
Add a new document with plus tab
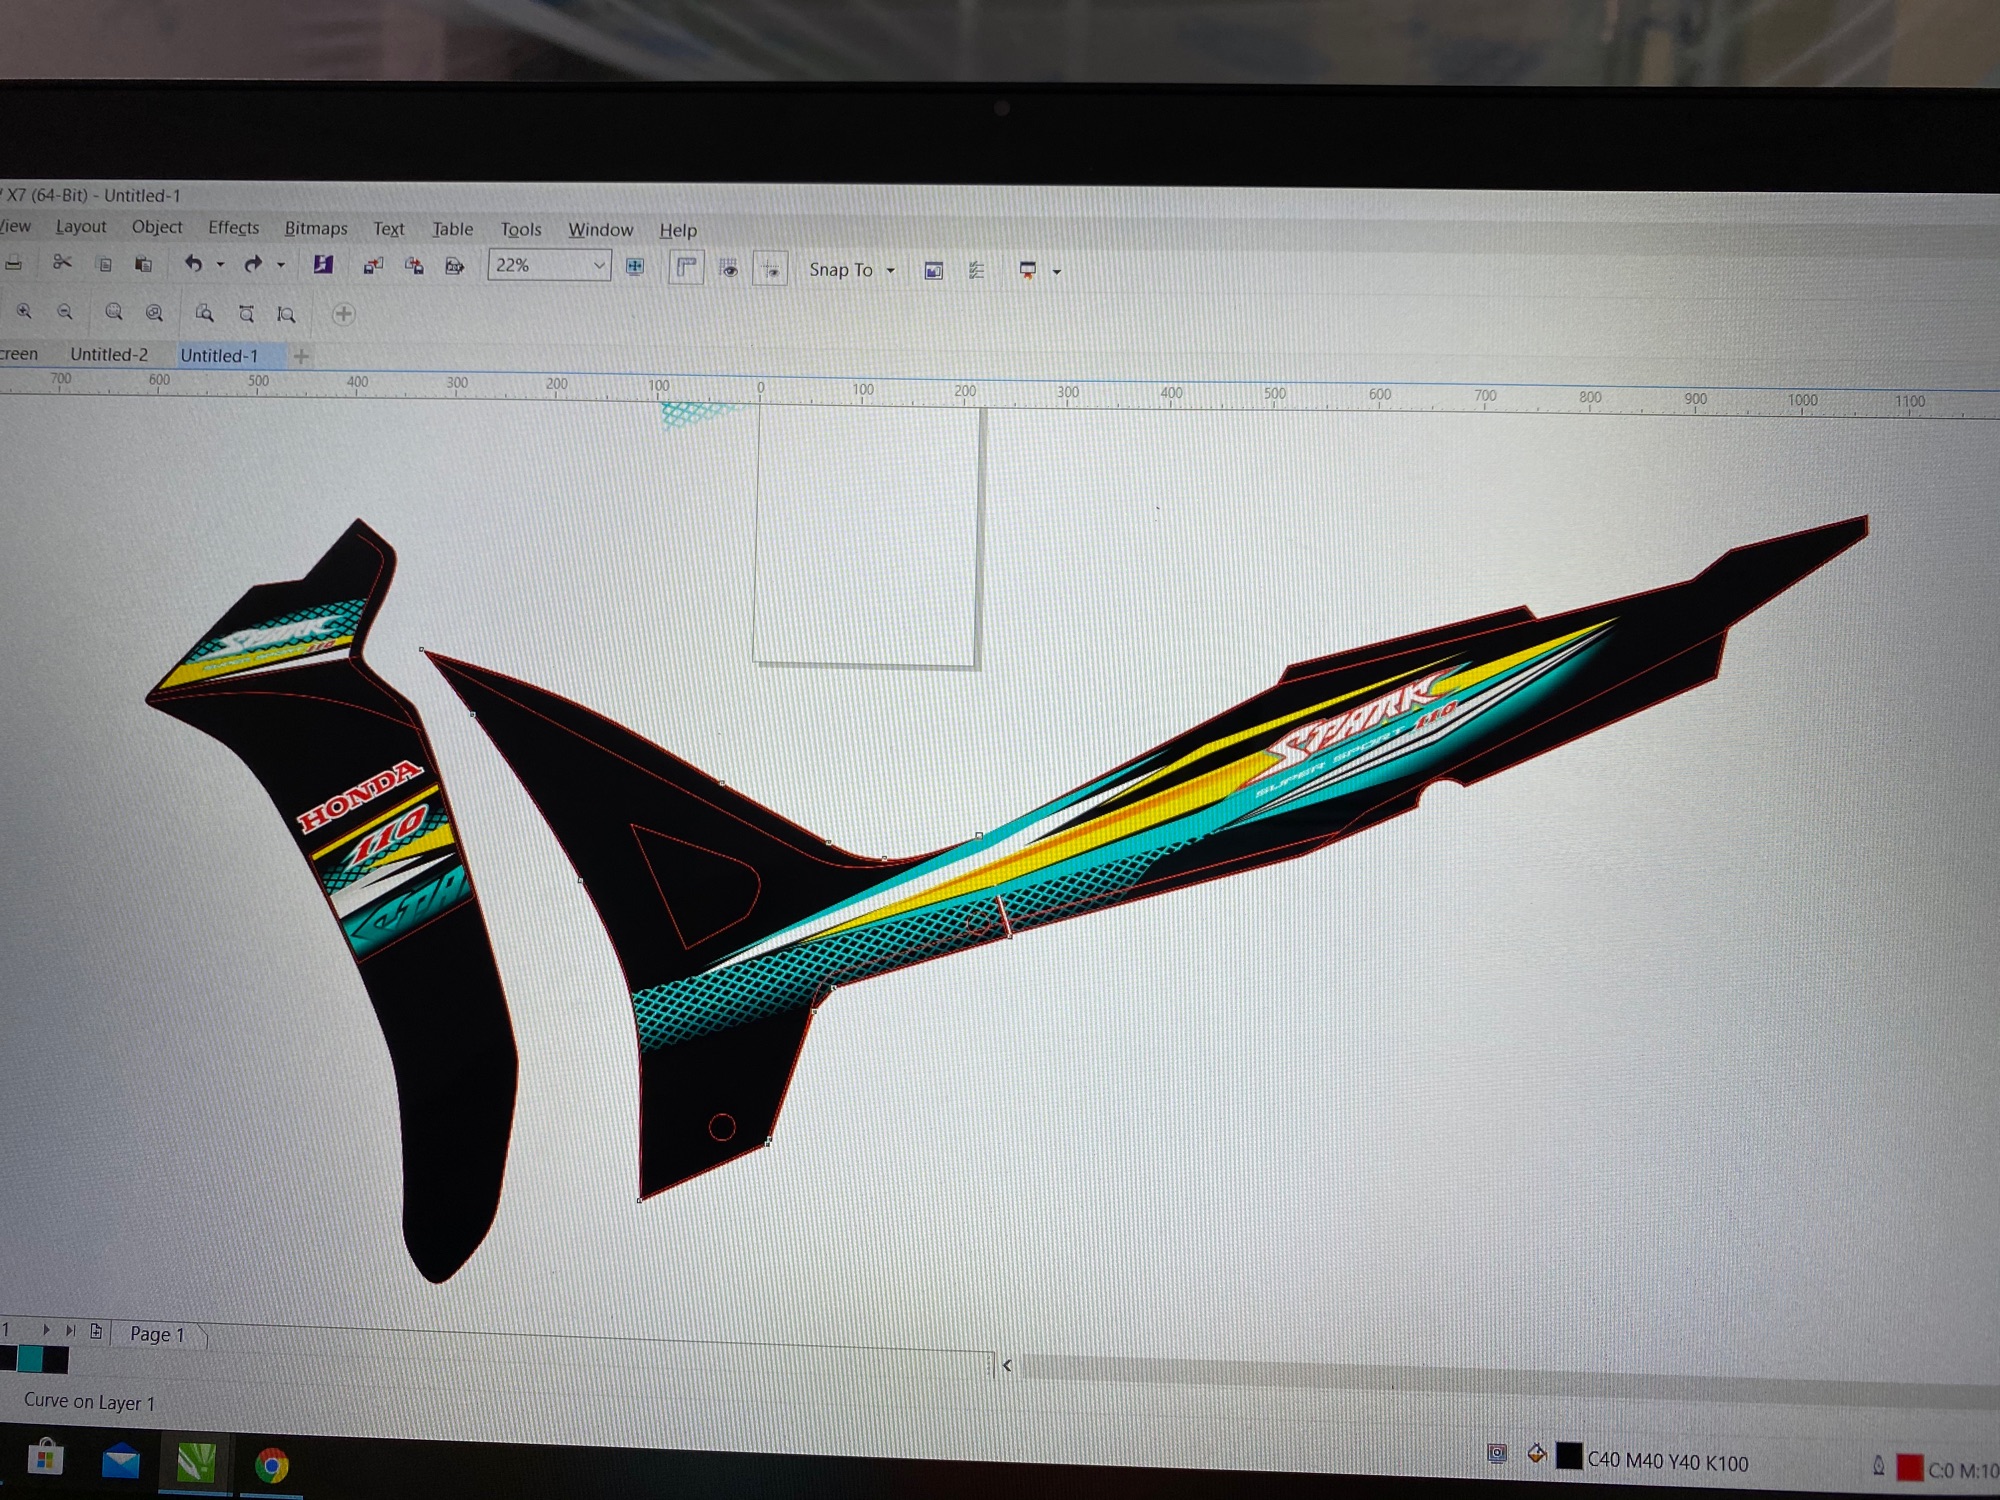(301, 355)
